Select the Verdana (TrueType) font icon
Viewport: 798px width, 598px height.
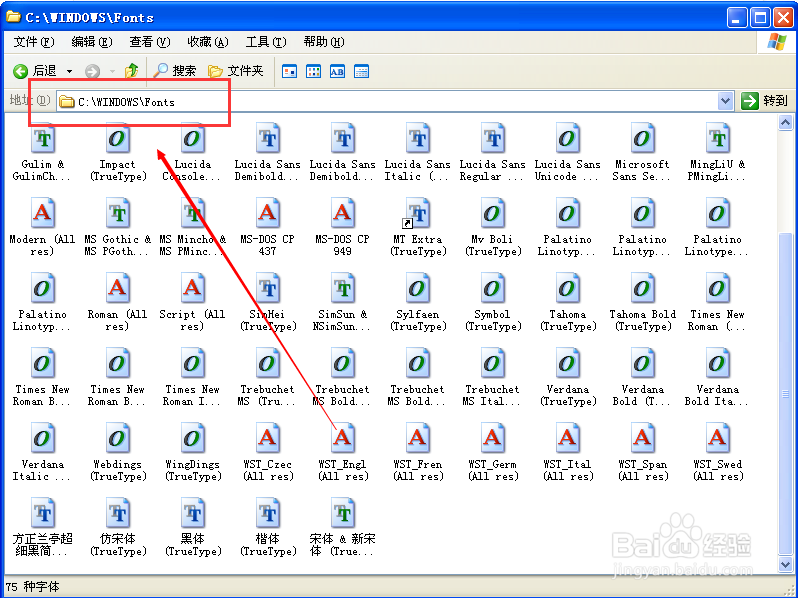click(x=567, y=363)
